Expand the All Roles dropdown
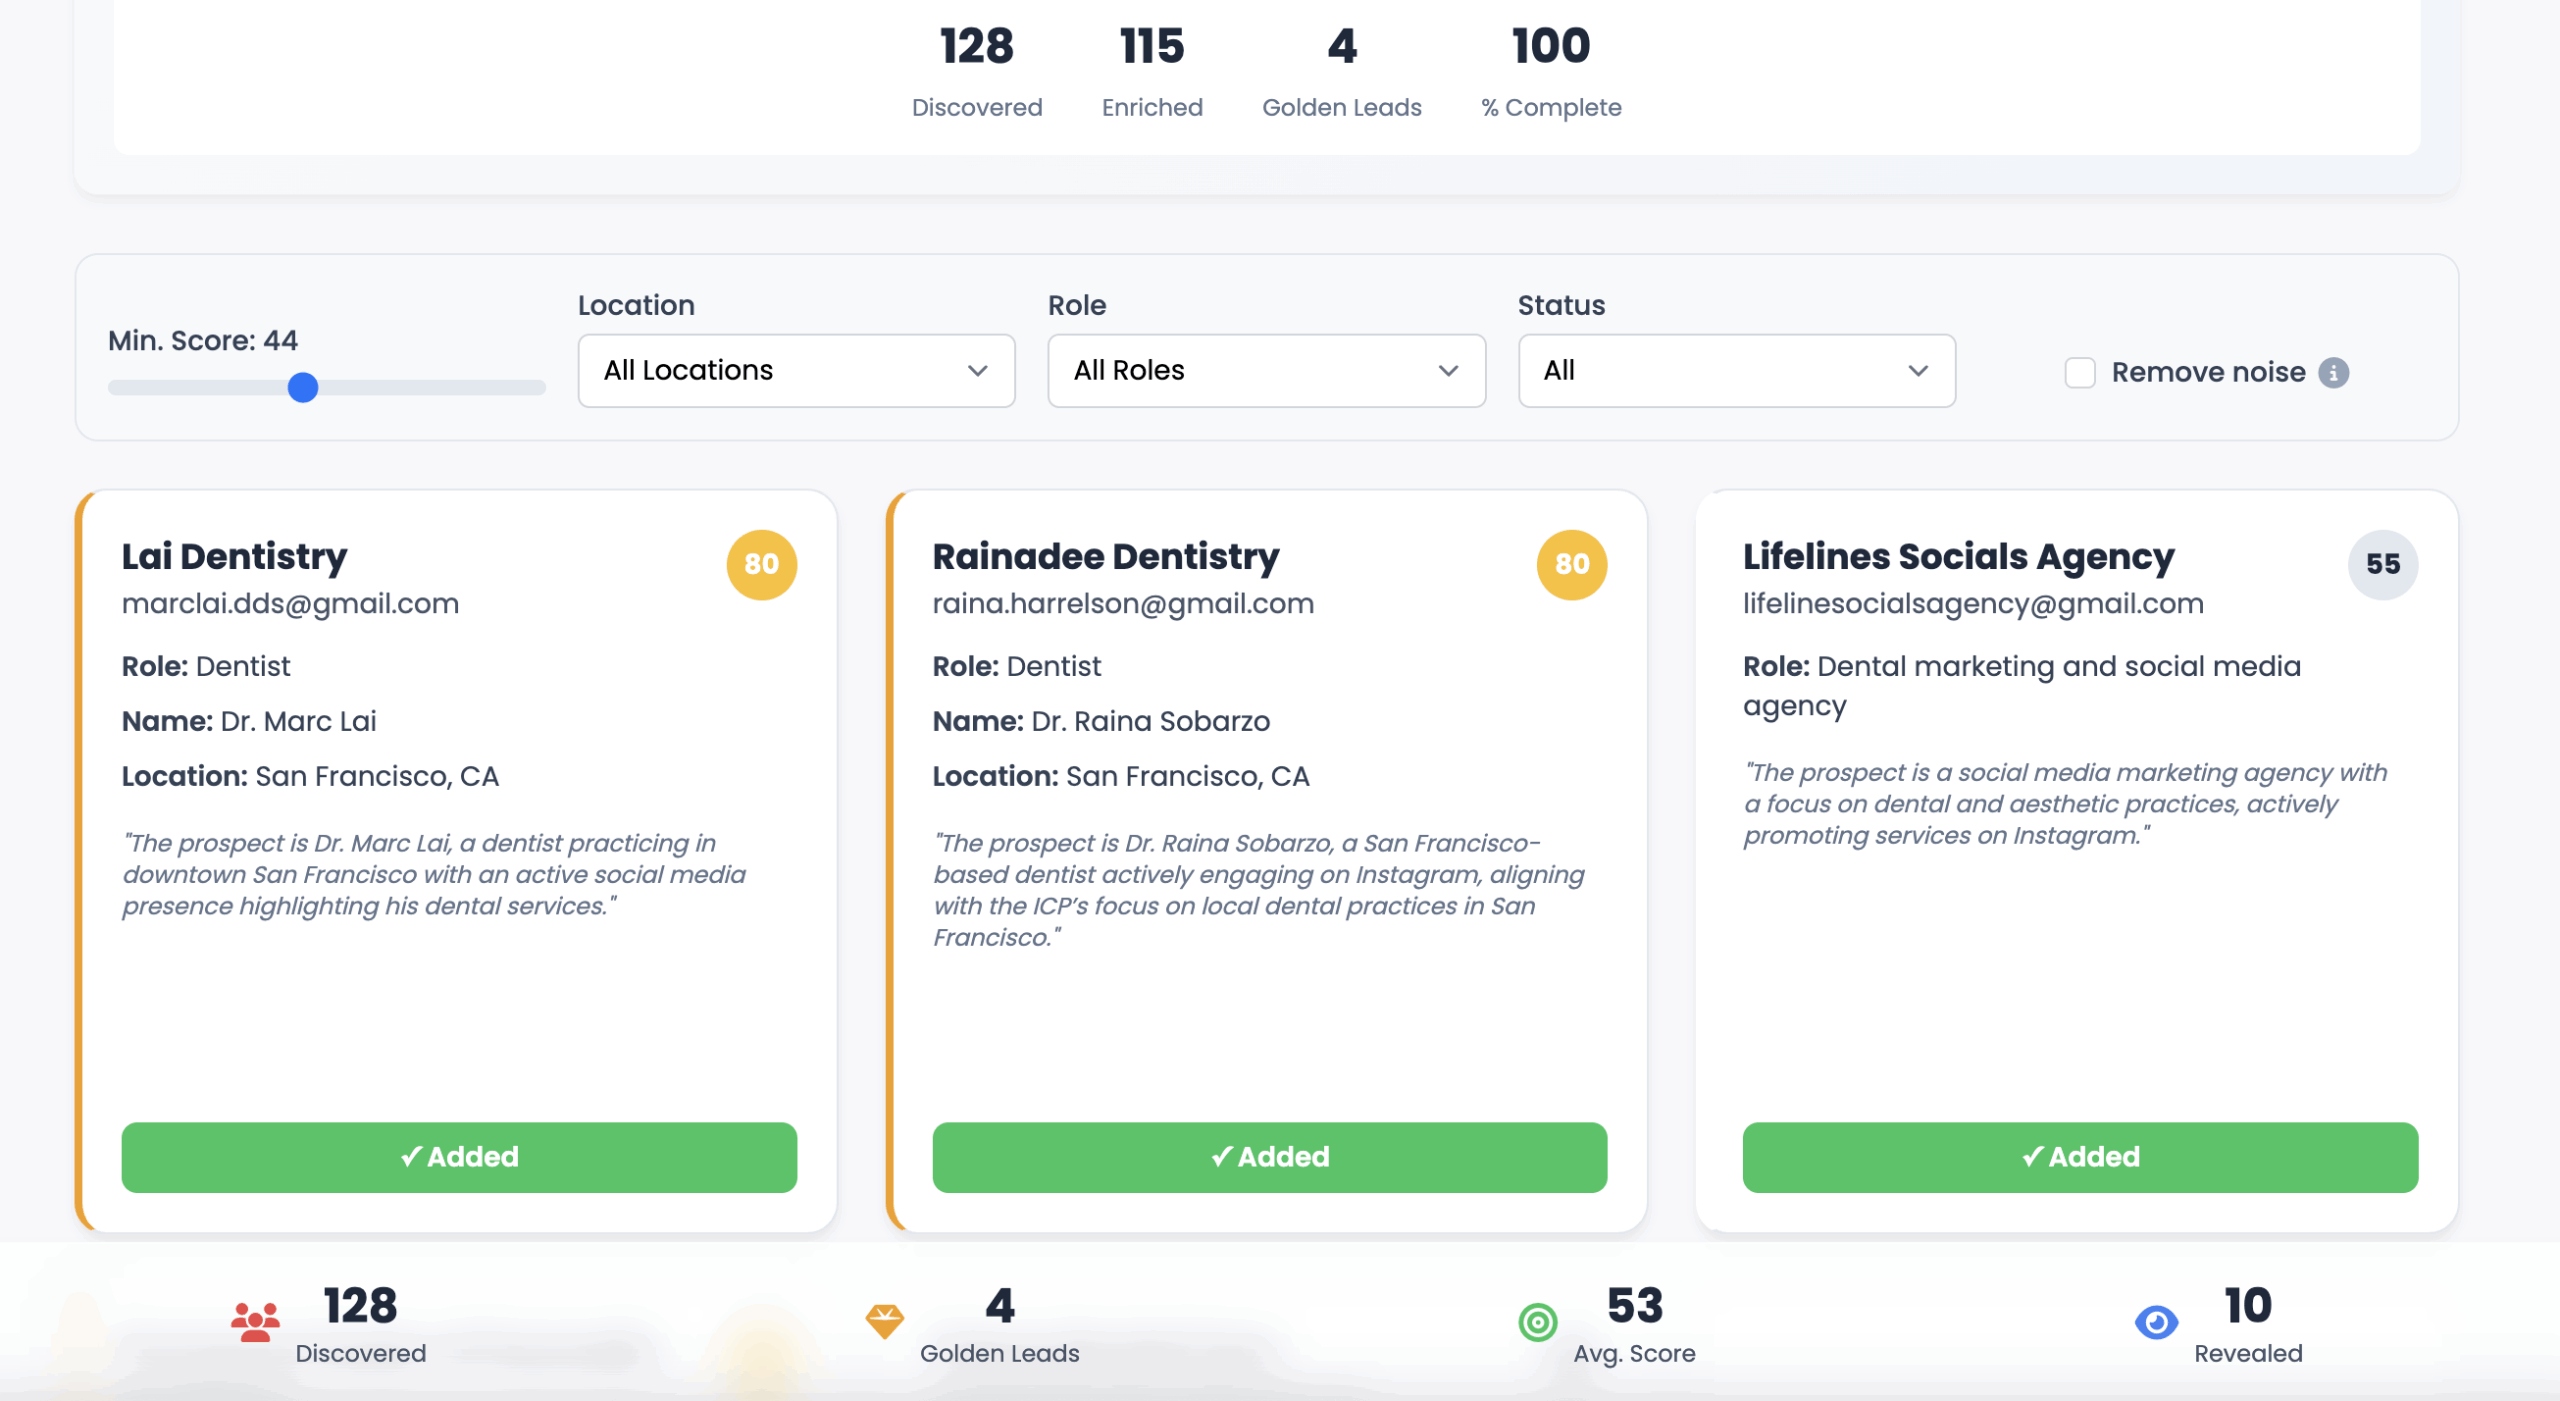Viewport: 2560px width, 1401px height. [1266, 370]
